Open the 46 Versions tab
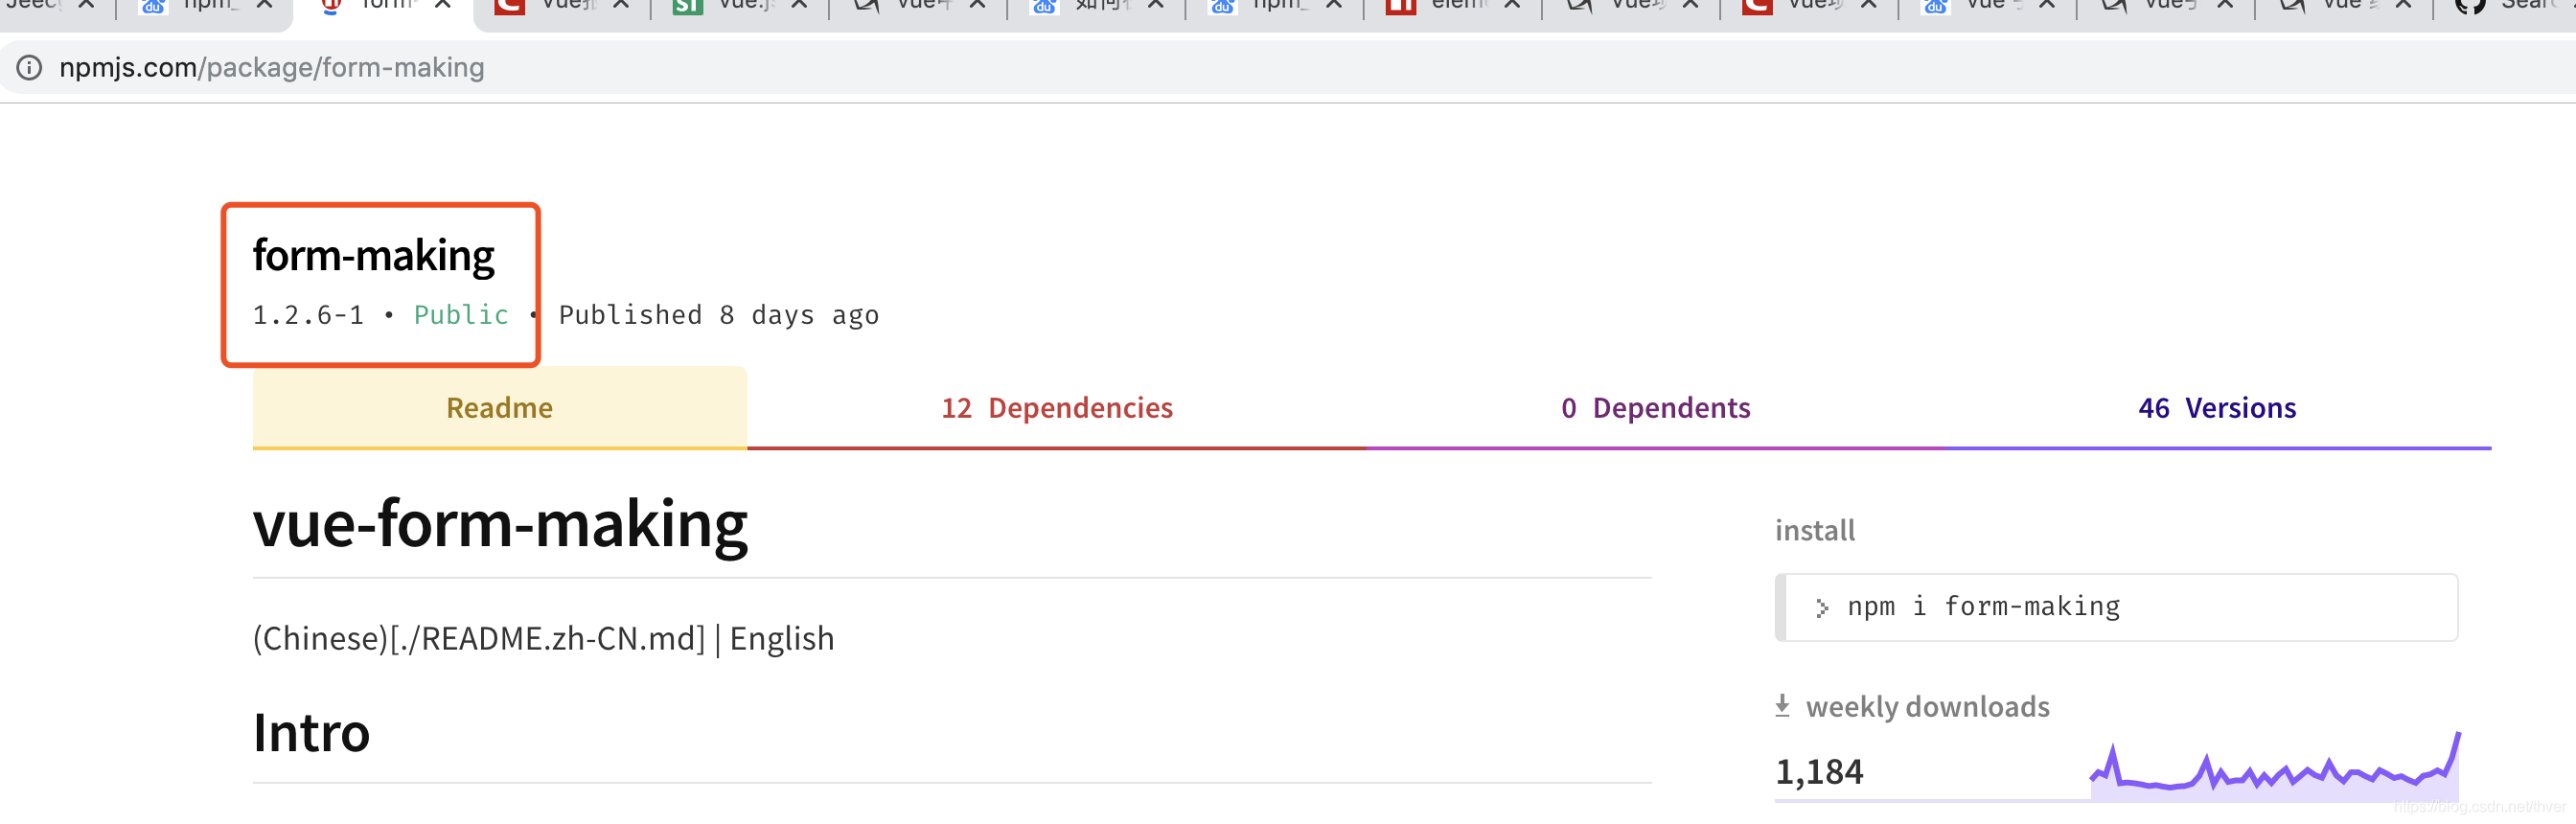Image resolution: width=2576 pixels, height=824 pixels. 2217,408
